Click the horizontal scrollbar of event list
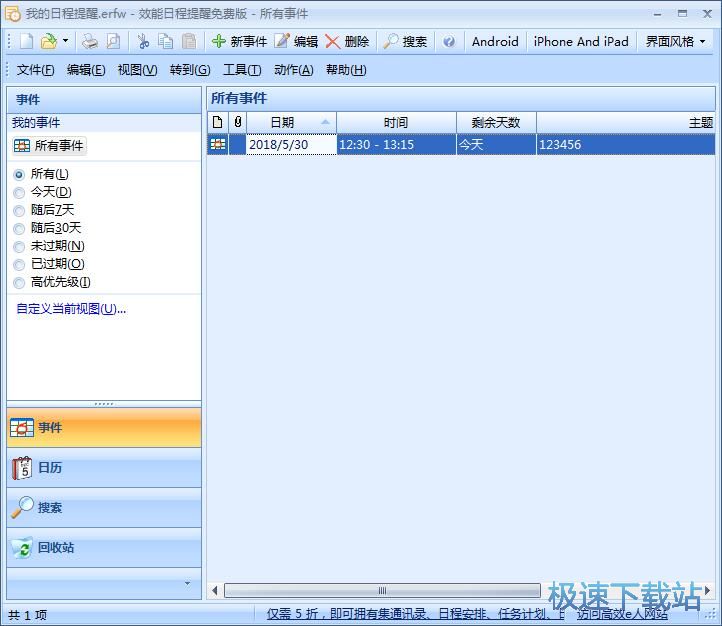 click(x=381, y=590)
